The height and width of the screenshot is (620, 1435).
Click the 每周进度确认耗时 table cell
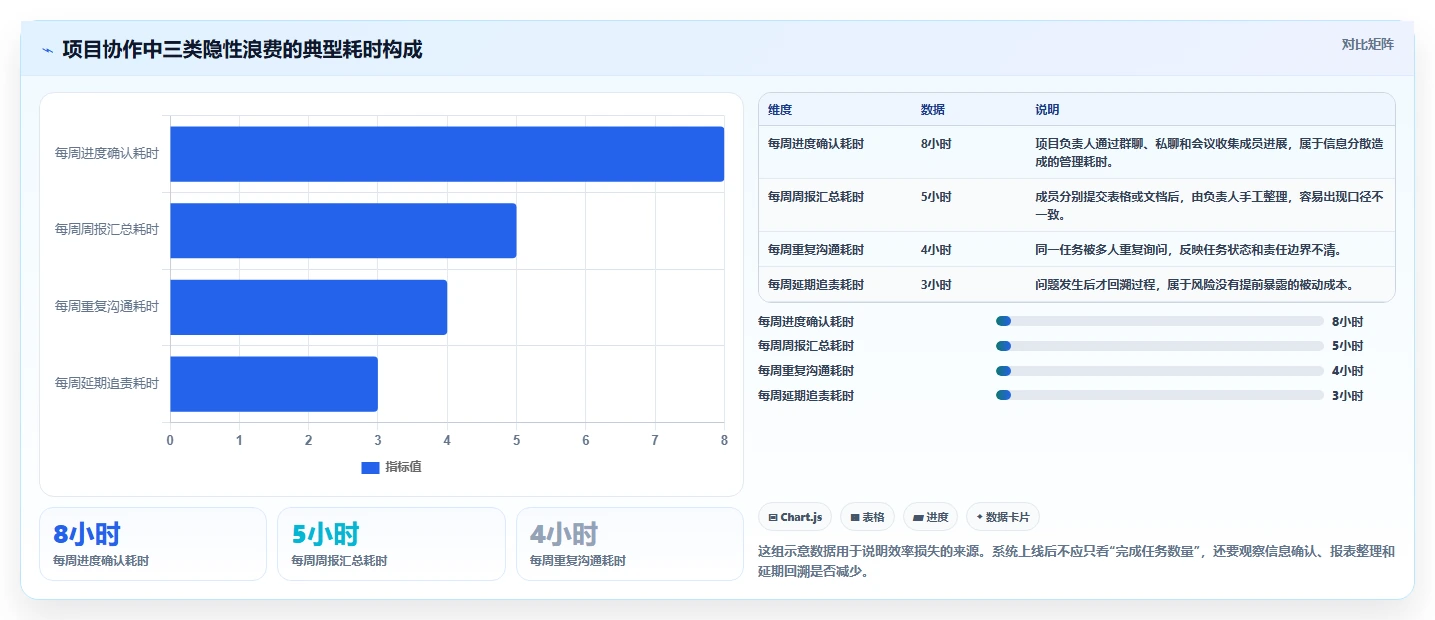pos(816,144)
